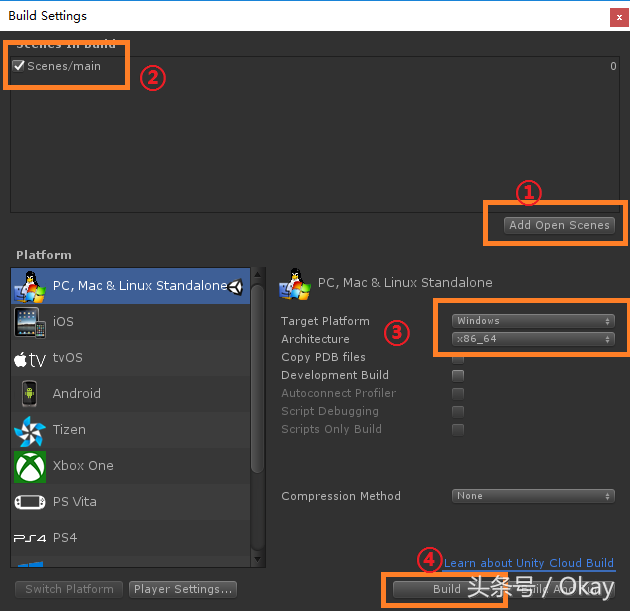The image size is (630, 611).
Task: Click the Unity logo beside the Standalone platform
Action: click(x=235, y=286)
